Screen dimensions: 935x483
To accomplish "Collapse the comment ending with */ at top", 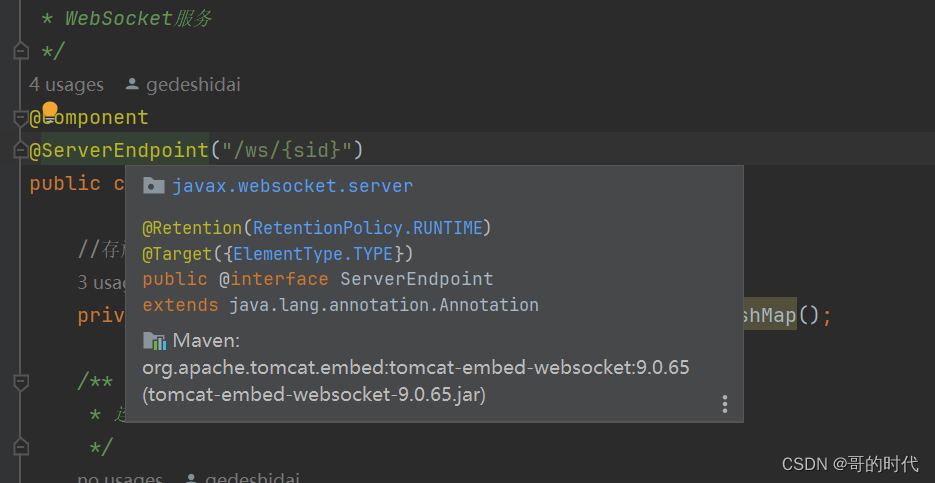I will click(21, 51).
